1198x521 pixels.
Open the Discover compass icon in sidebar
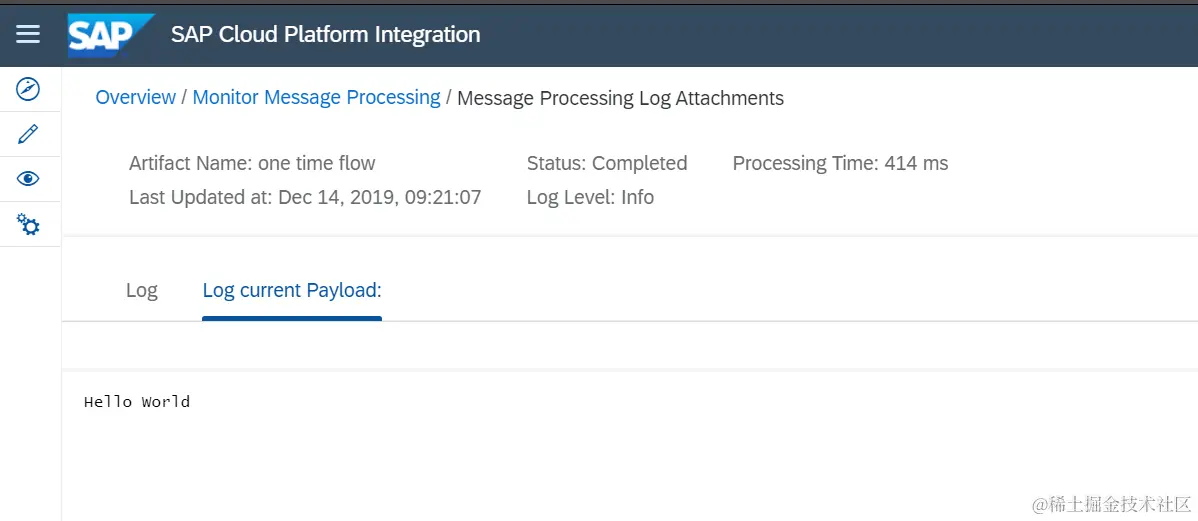click(x=28, y=89)
